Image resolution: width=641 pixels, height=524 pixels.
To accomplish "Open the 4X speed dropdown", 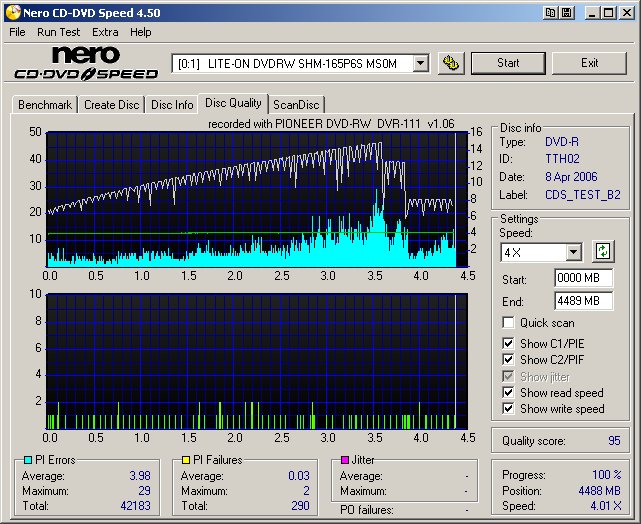I will (574, 252).
